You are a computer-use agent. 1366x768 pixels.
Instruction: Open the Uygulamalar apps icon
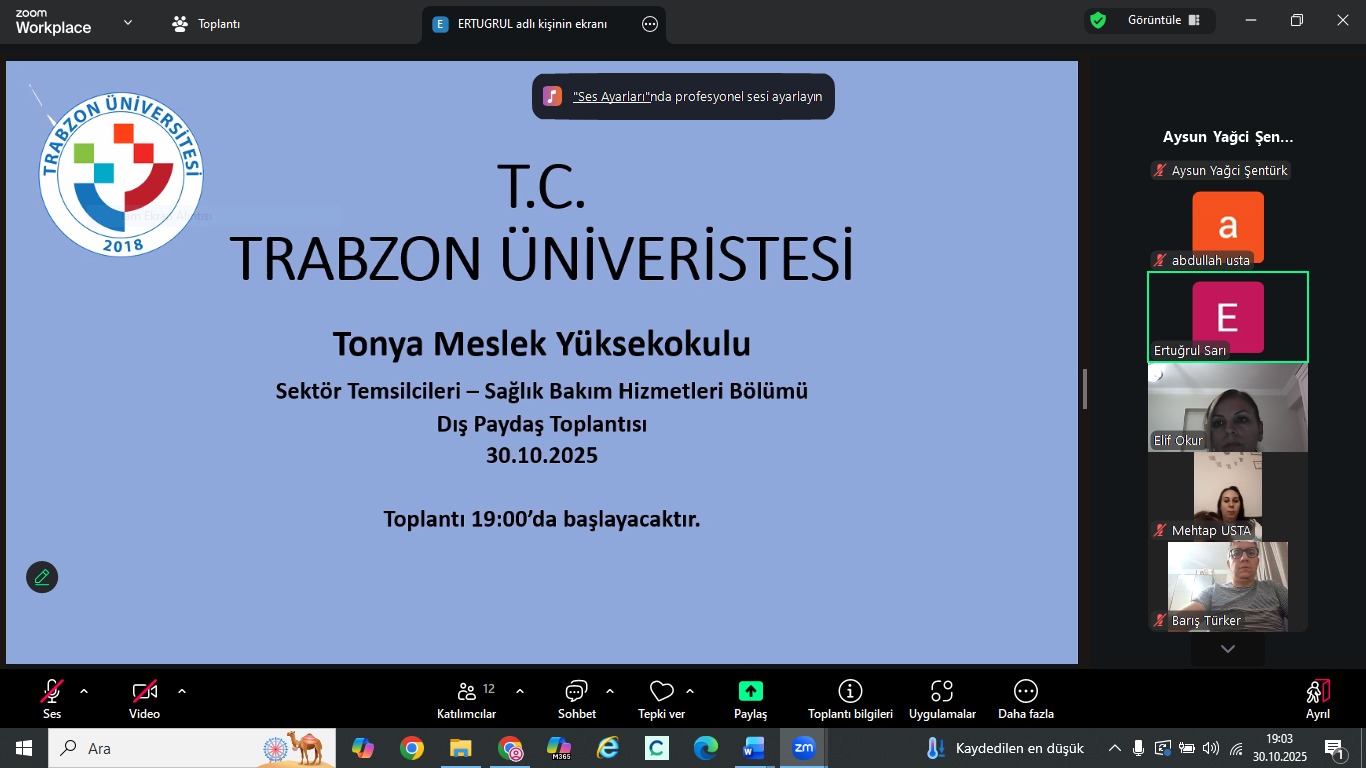pyautogui.click(x=942, y=692)
